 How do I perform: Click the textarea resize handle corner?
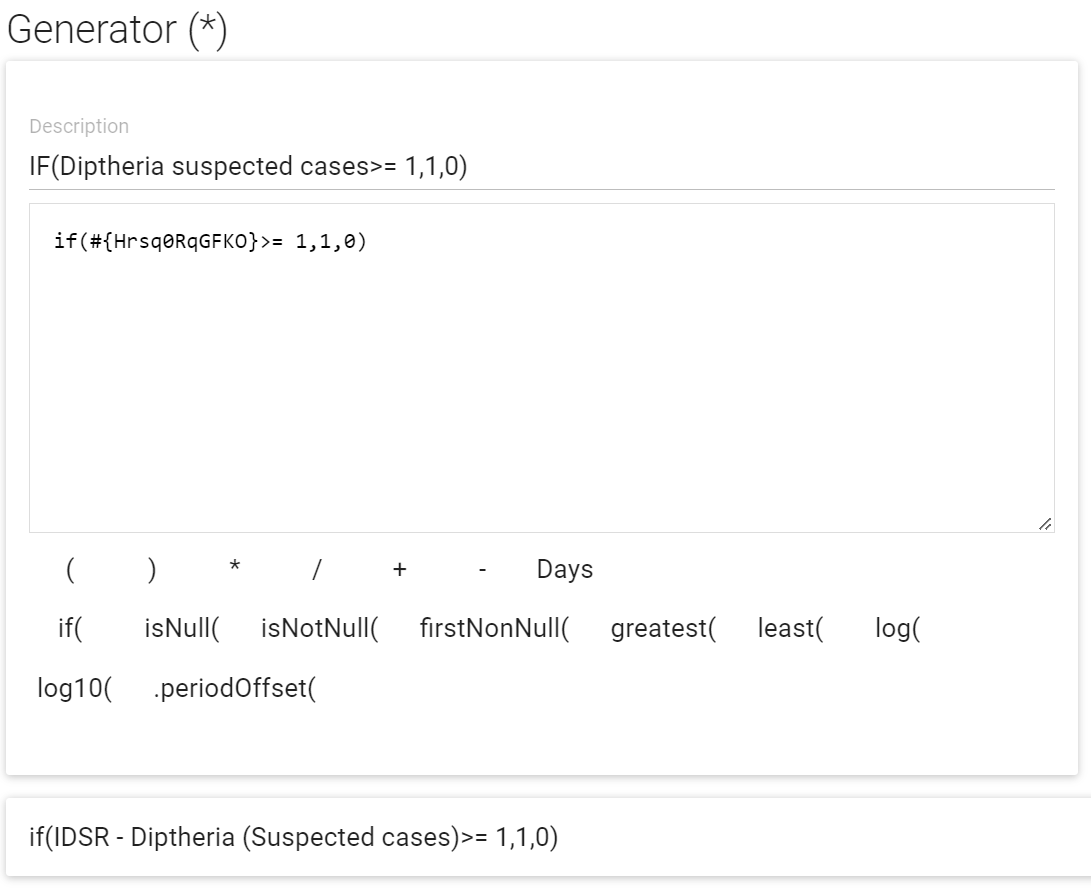pyautogui.click(x=1045, y=525)
